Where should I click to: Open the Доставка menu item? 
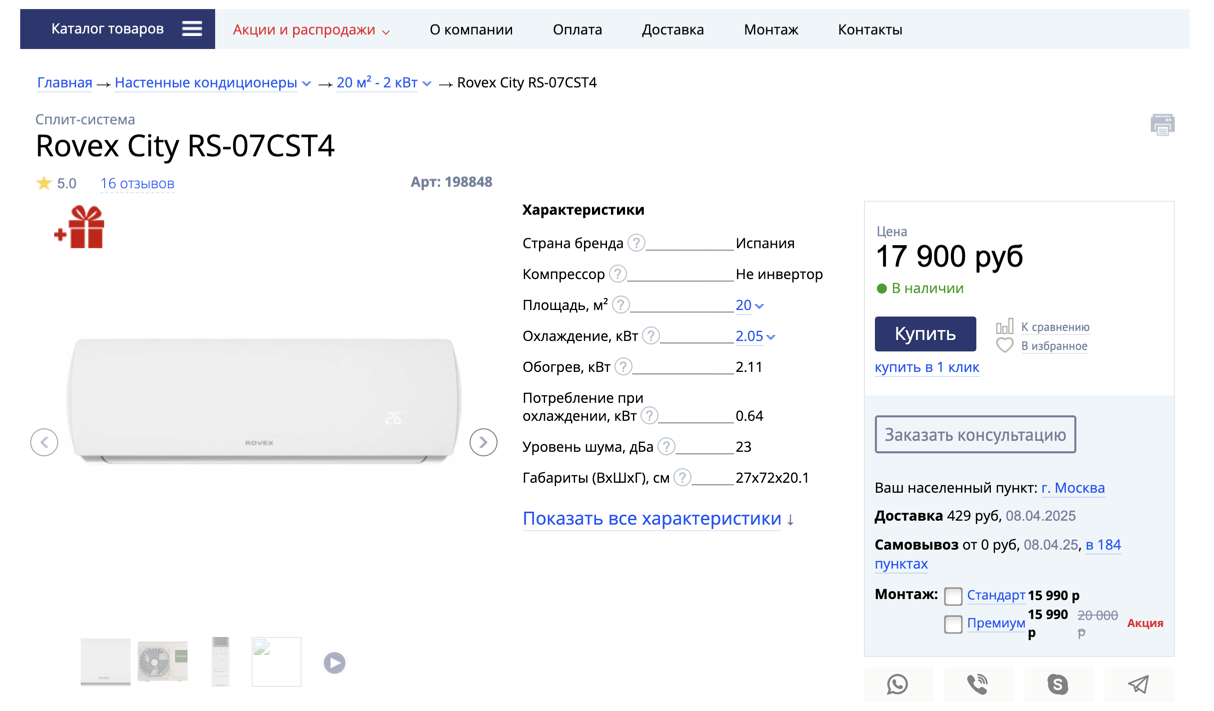(x=673, y=30)
